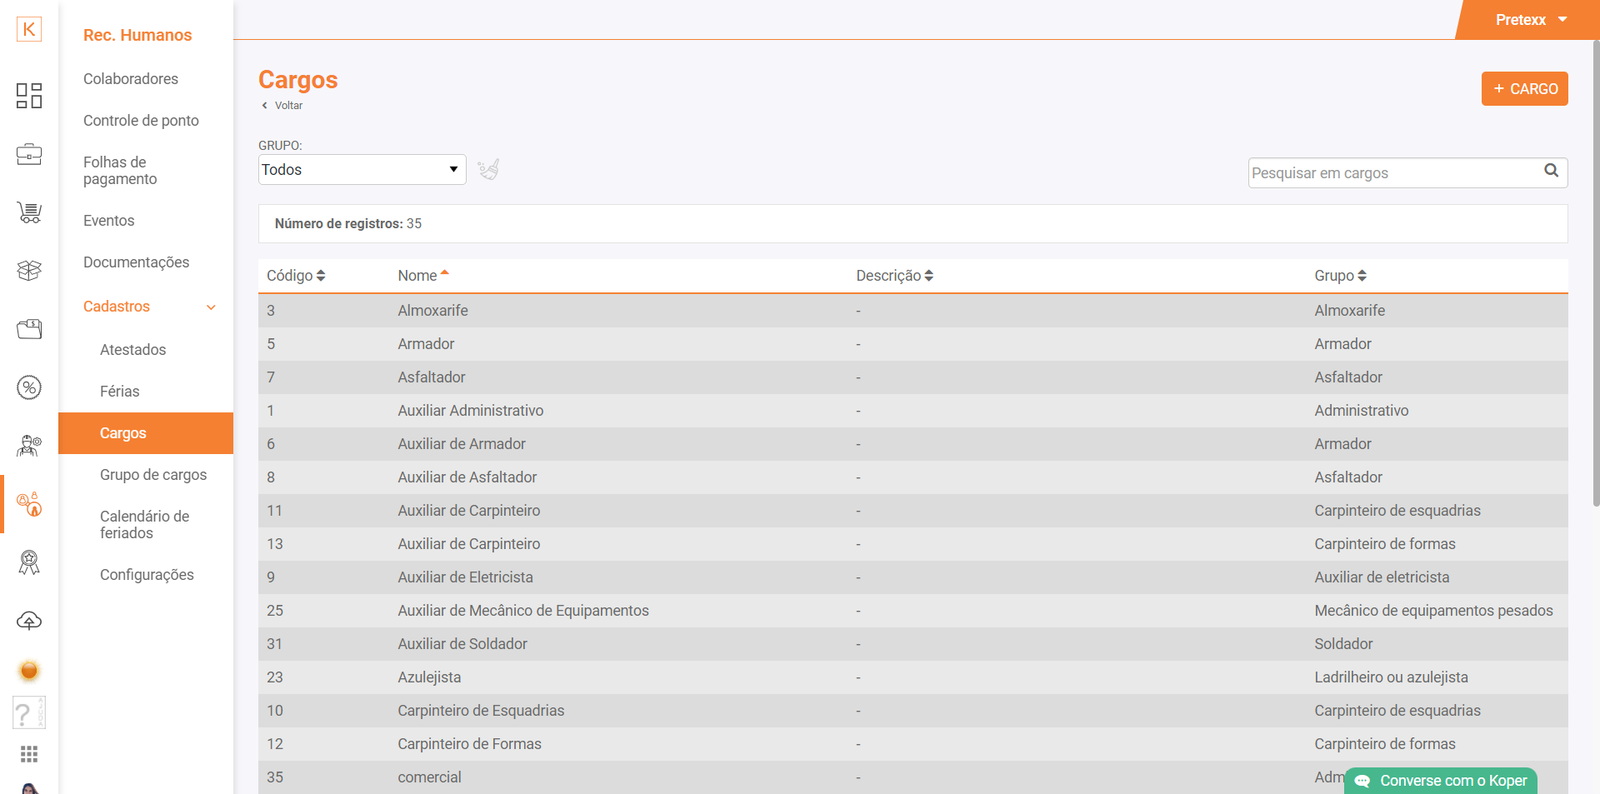The width and height of the screenshot is (1600, 794).
Task: Sort the table by Grupo column
Action: pos(1340,276)
